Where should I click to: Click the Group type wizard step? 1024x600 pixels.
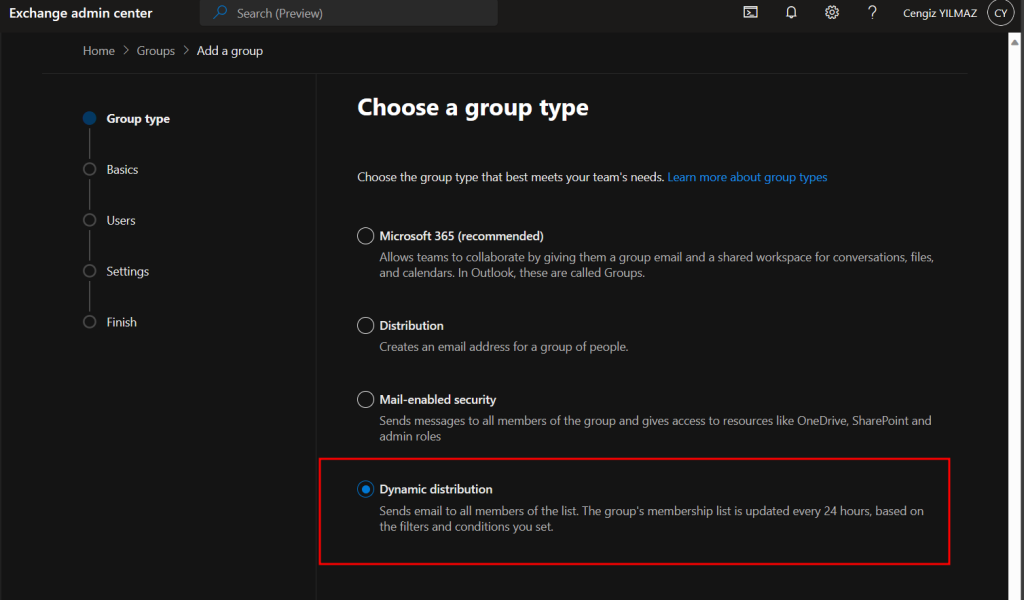tap(138, 119)
